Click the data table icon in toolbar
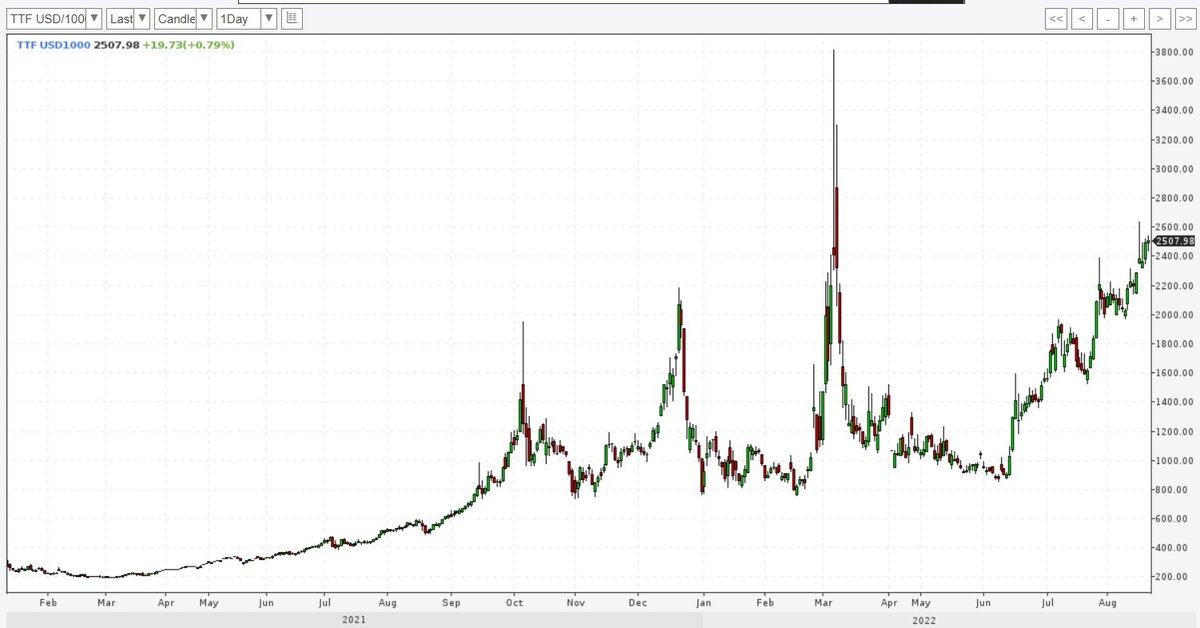 [x=291, y=19]
